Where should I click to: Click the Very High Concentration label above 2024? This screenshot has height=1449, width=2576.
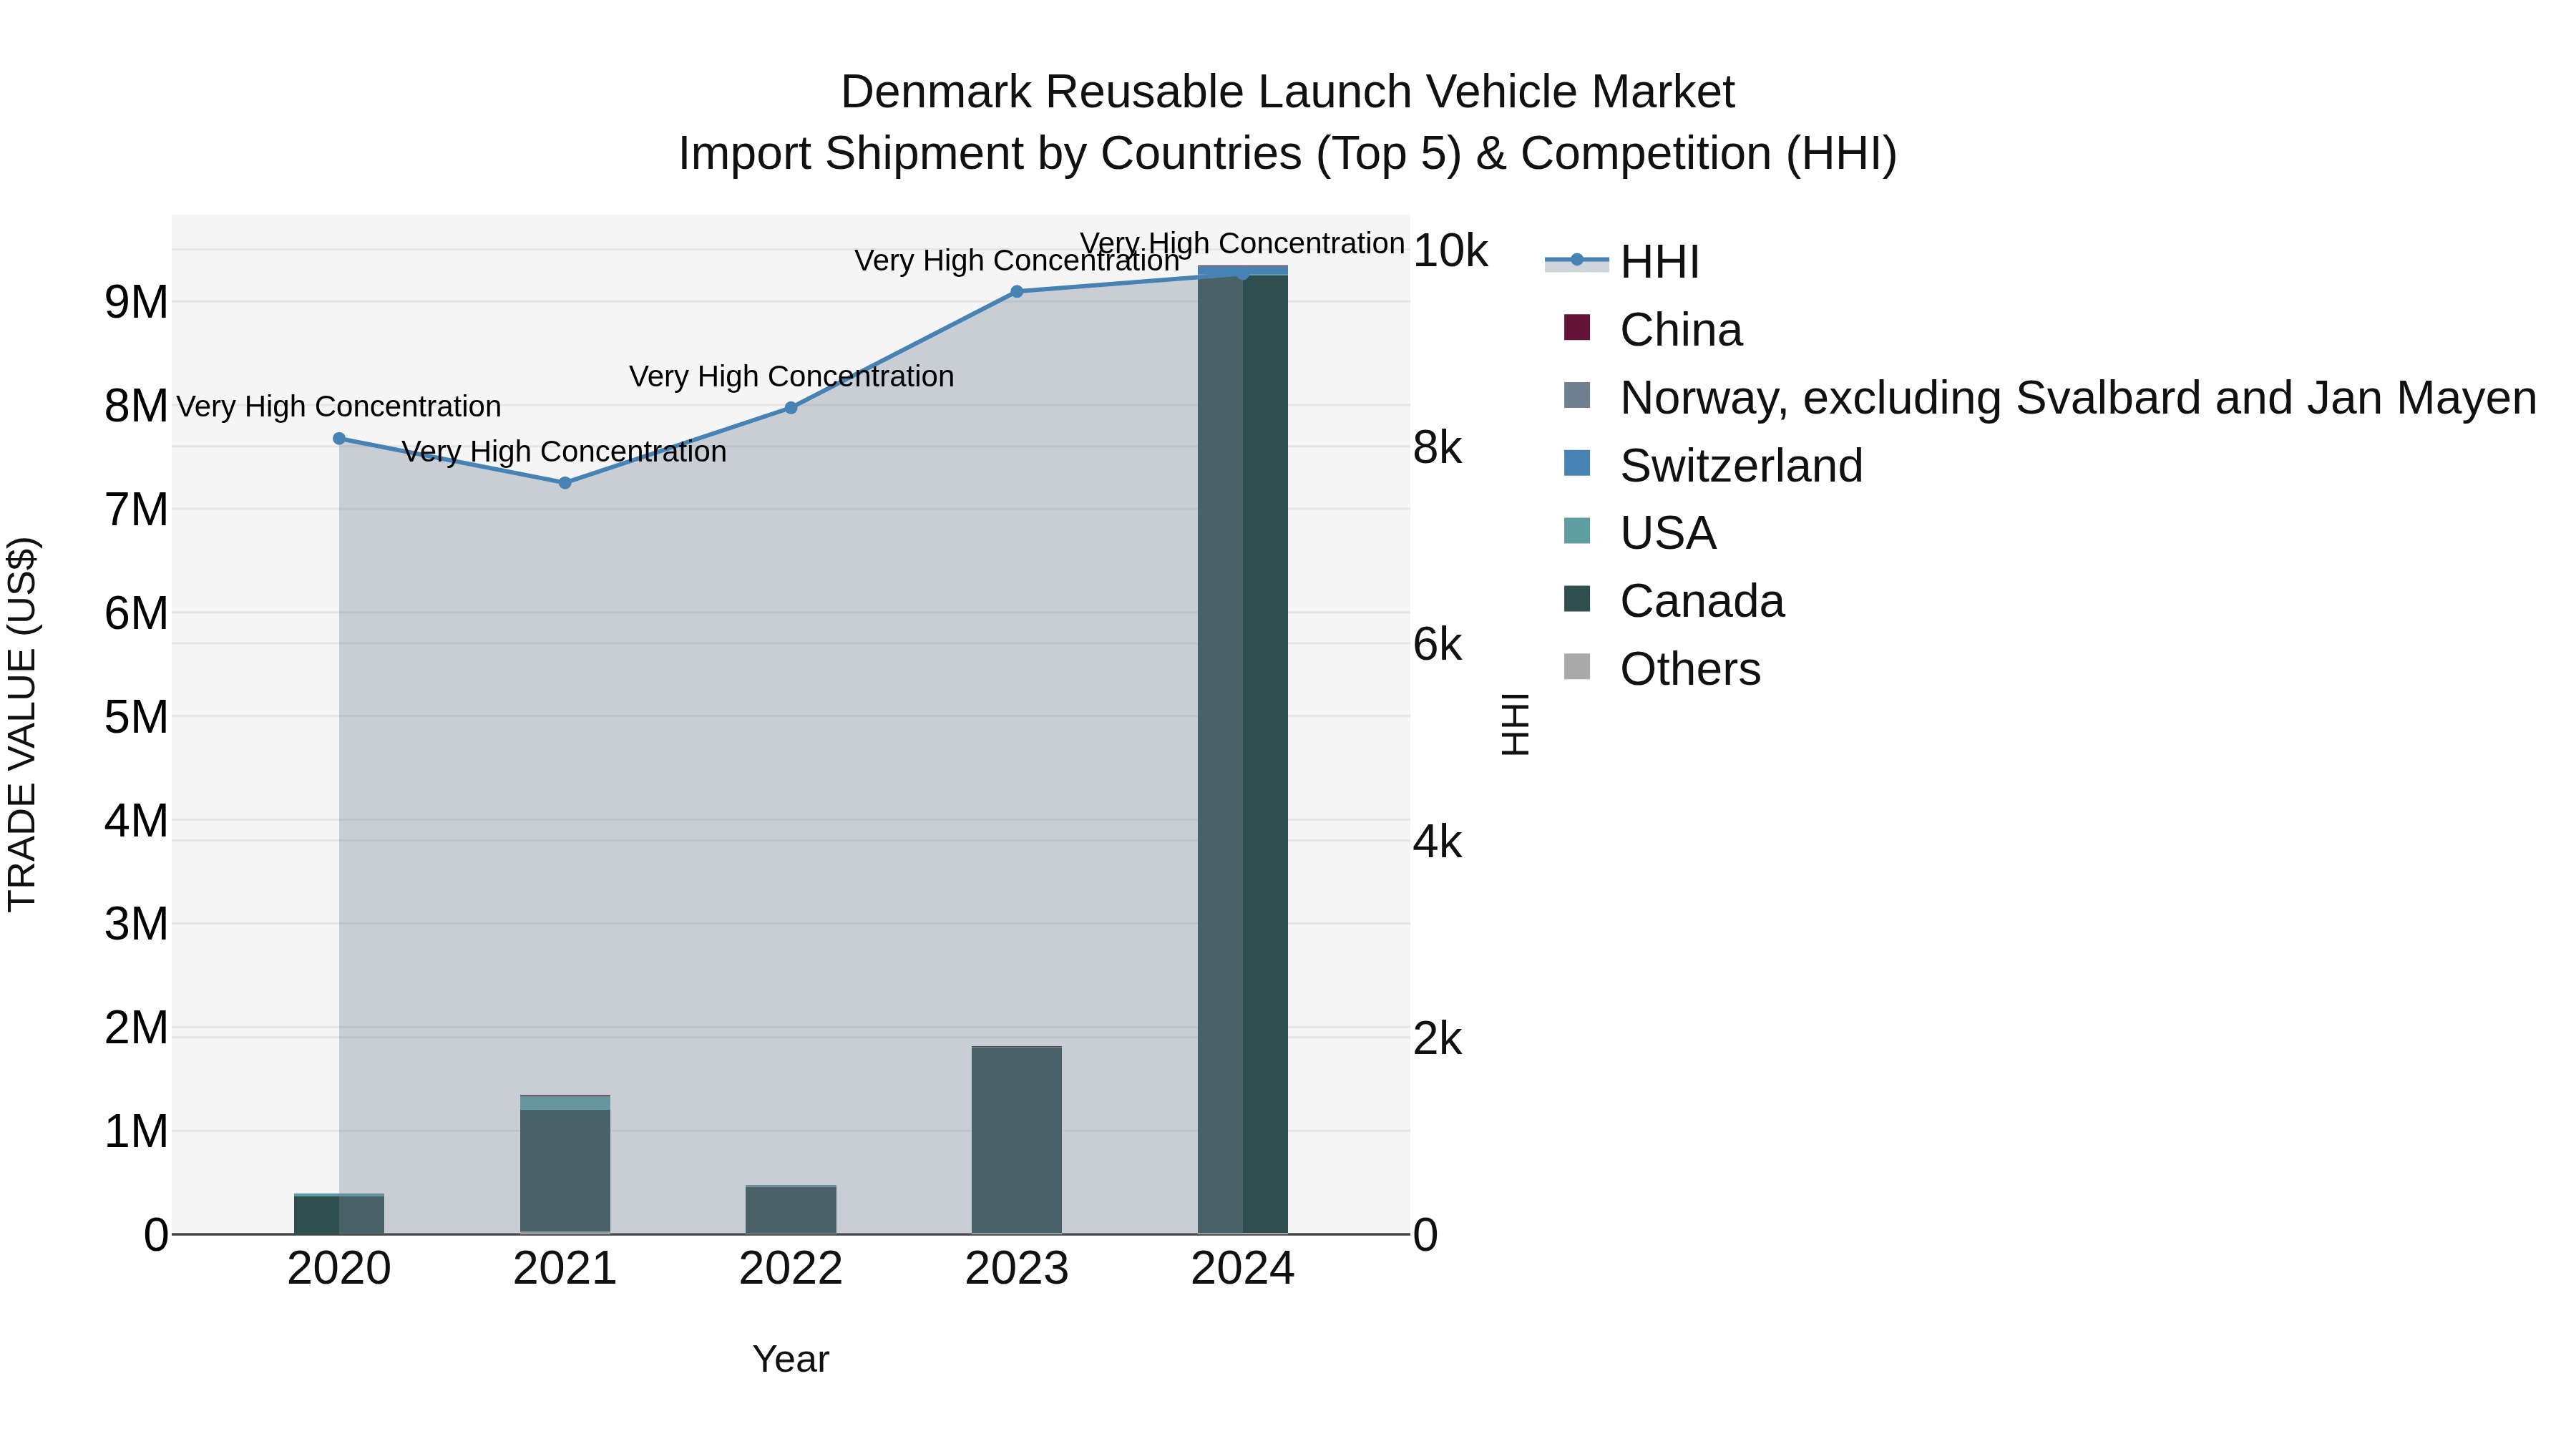pyautogui.click(x=1243, y=243)
